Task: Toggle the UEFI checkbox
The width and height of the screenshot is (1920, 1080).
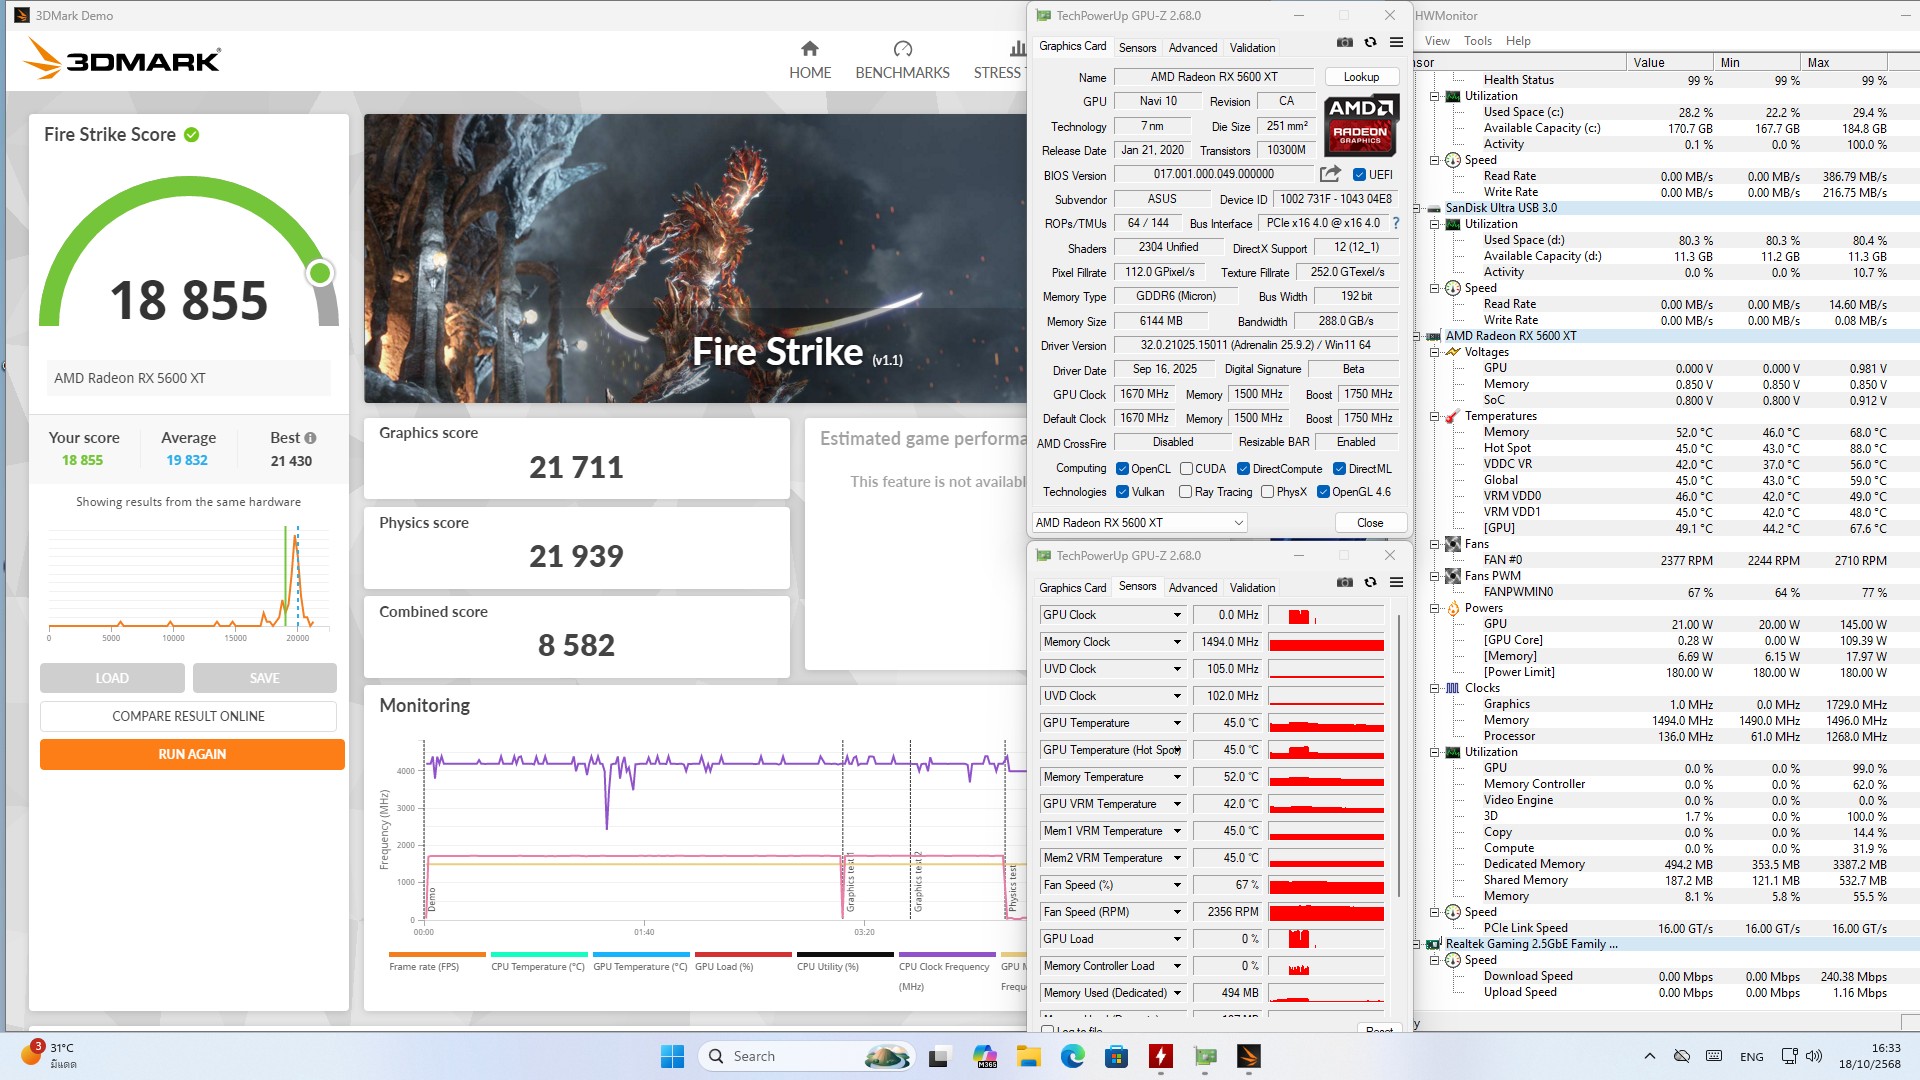Action: [x=1359, y=175]
